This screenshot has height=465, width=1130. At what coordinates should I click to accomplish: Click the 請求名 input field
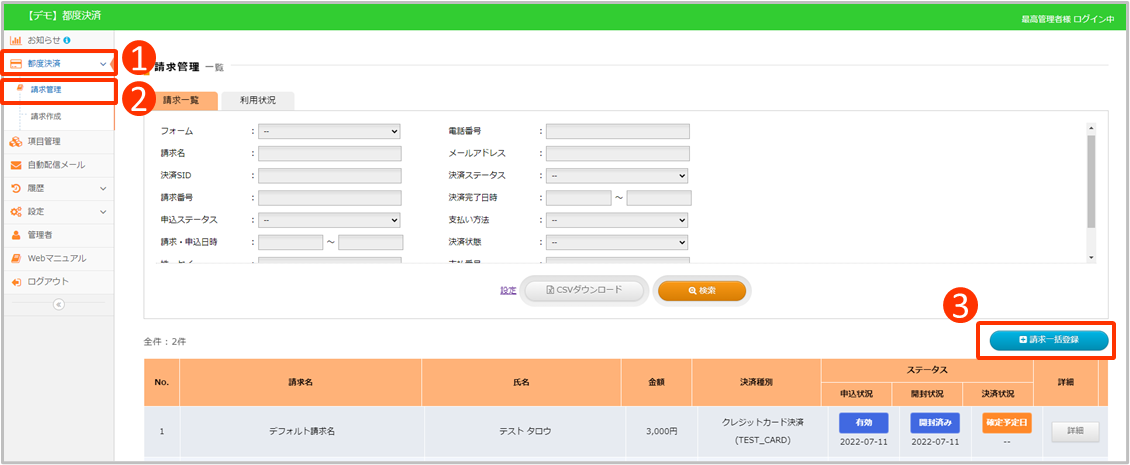click(329, 153)
